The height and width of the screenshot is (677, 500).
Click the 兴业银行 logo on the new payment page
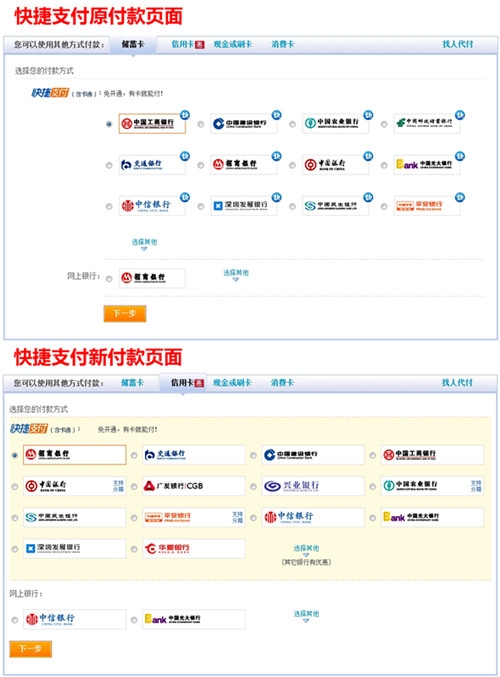pos(313,486)
